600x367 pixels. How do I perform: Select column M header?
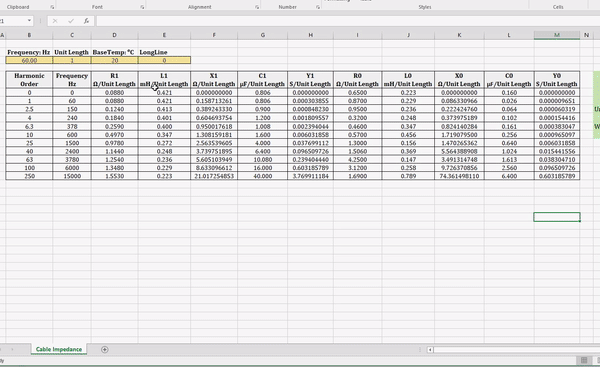[557, 35]
